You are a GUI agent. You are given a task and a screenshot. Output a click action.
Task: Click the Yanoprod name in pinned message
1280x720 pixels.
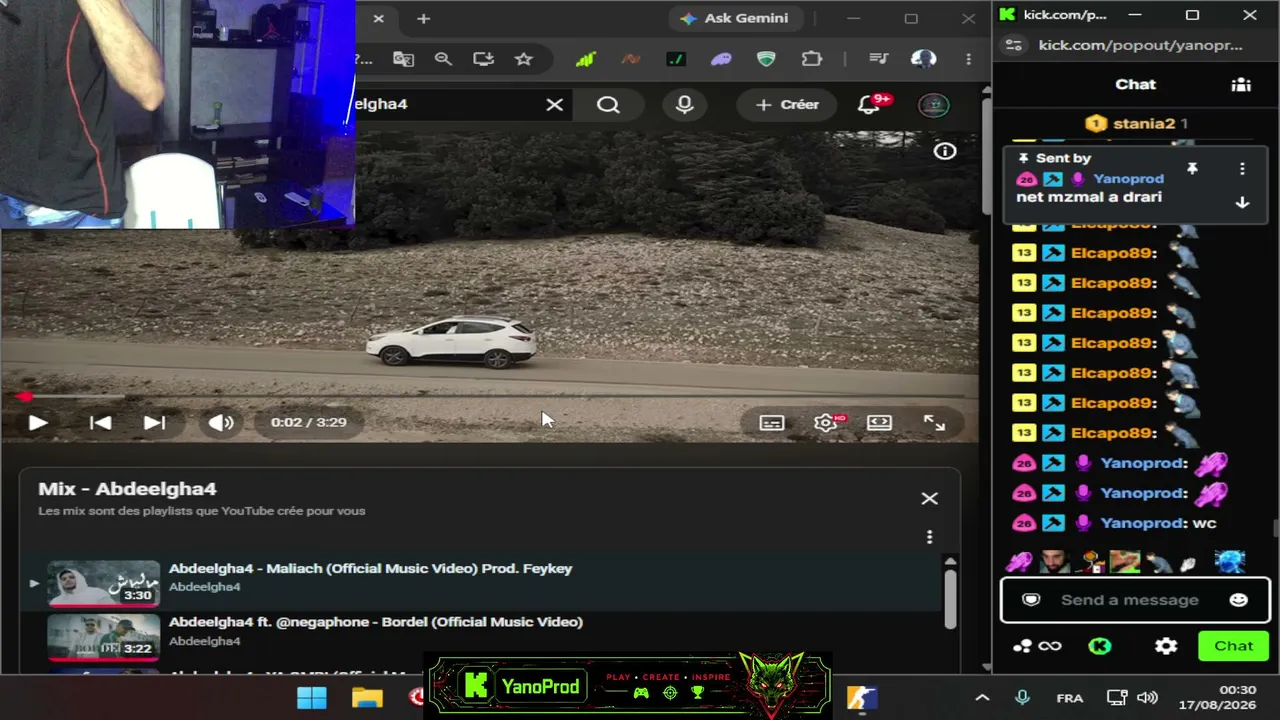(1128, 179)
